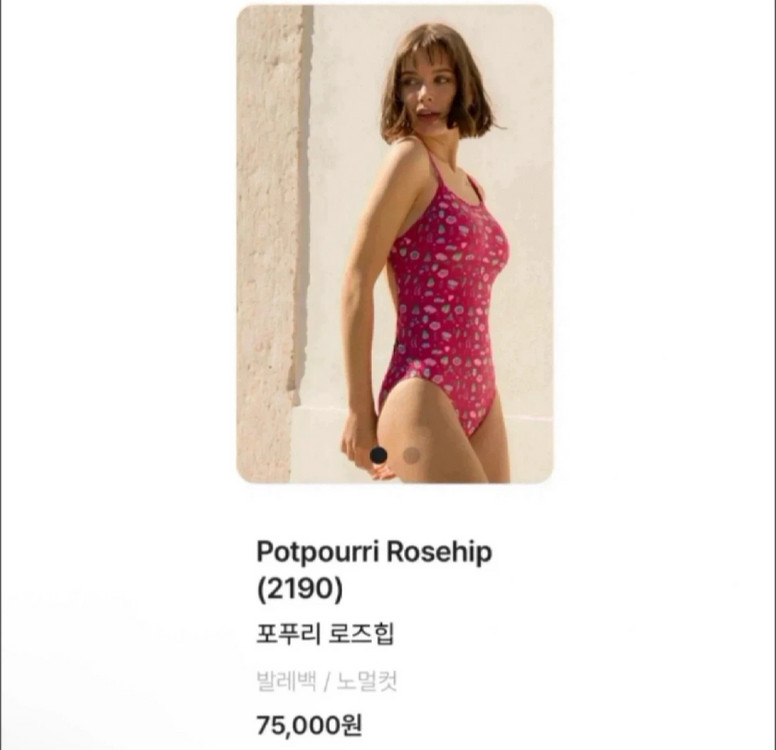Click the Korean word 로즈힙

[362, 634]
